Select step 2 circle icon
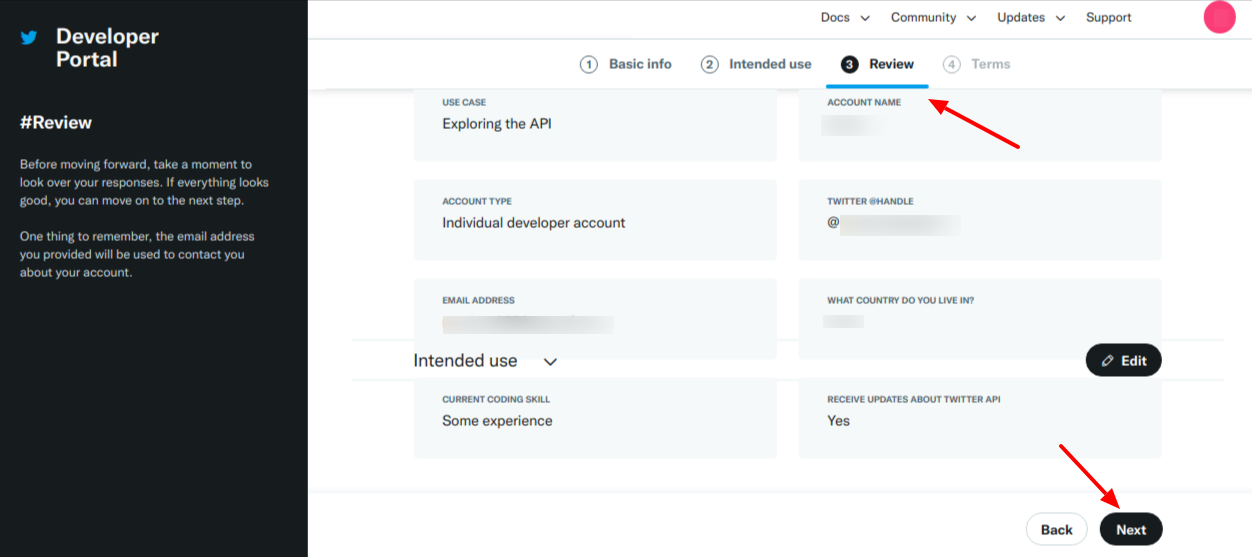 pyautogui.click(x=709, y=65)
